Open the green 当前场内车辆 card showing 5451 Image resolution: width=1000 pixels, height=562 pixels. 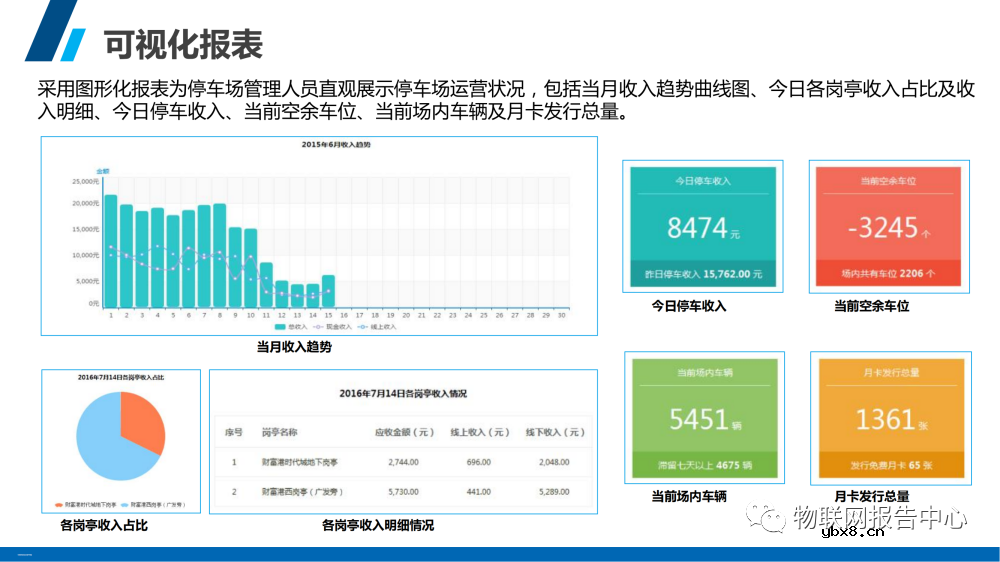click(x=705, y=418)
